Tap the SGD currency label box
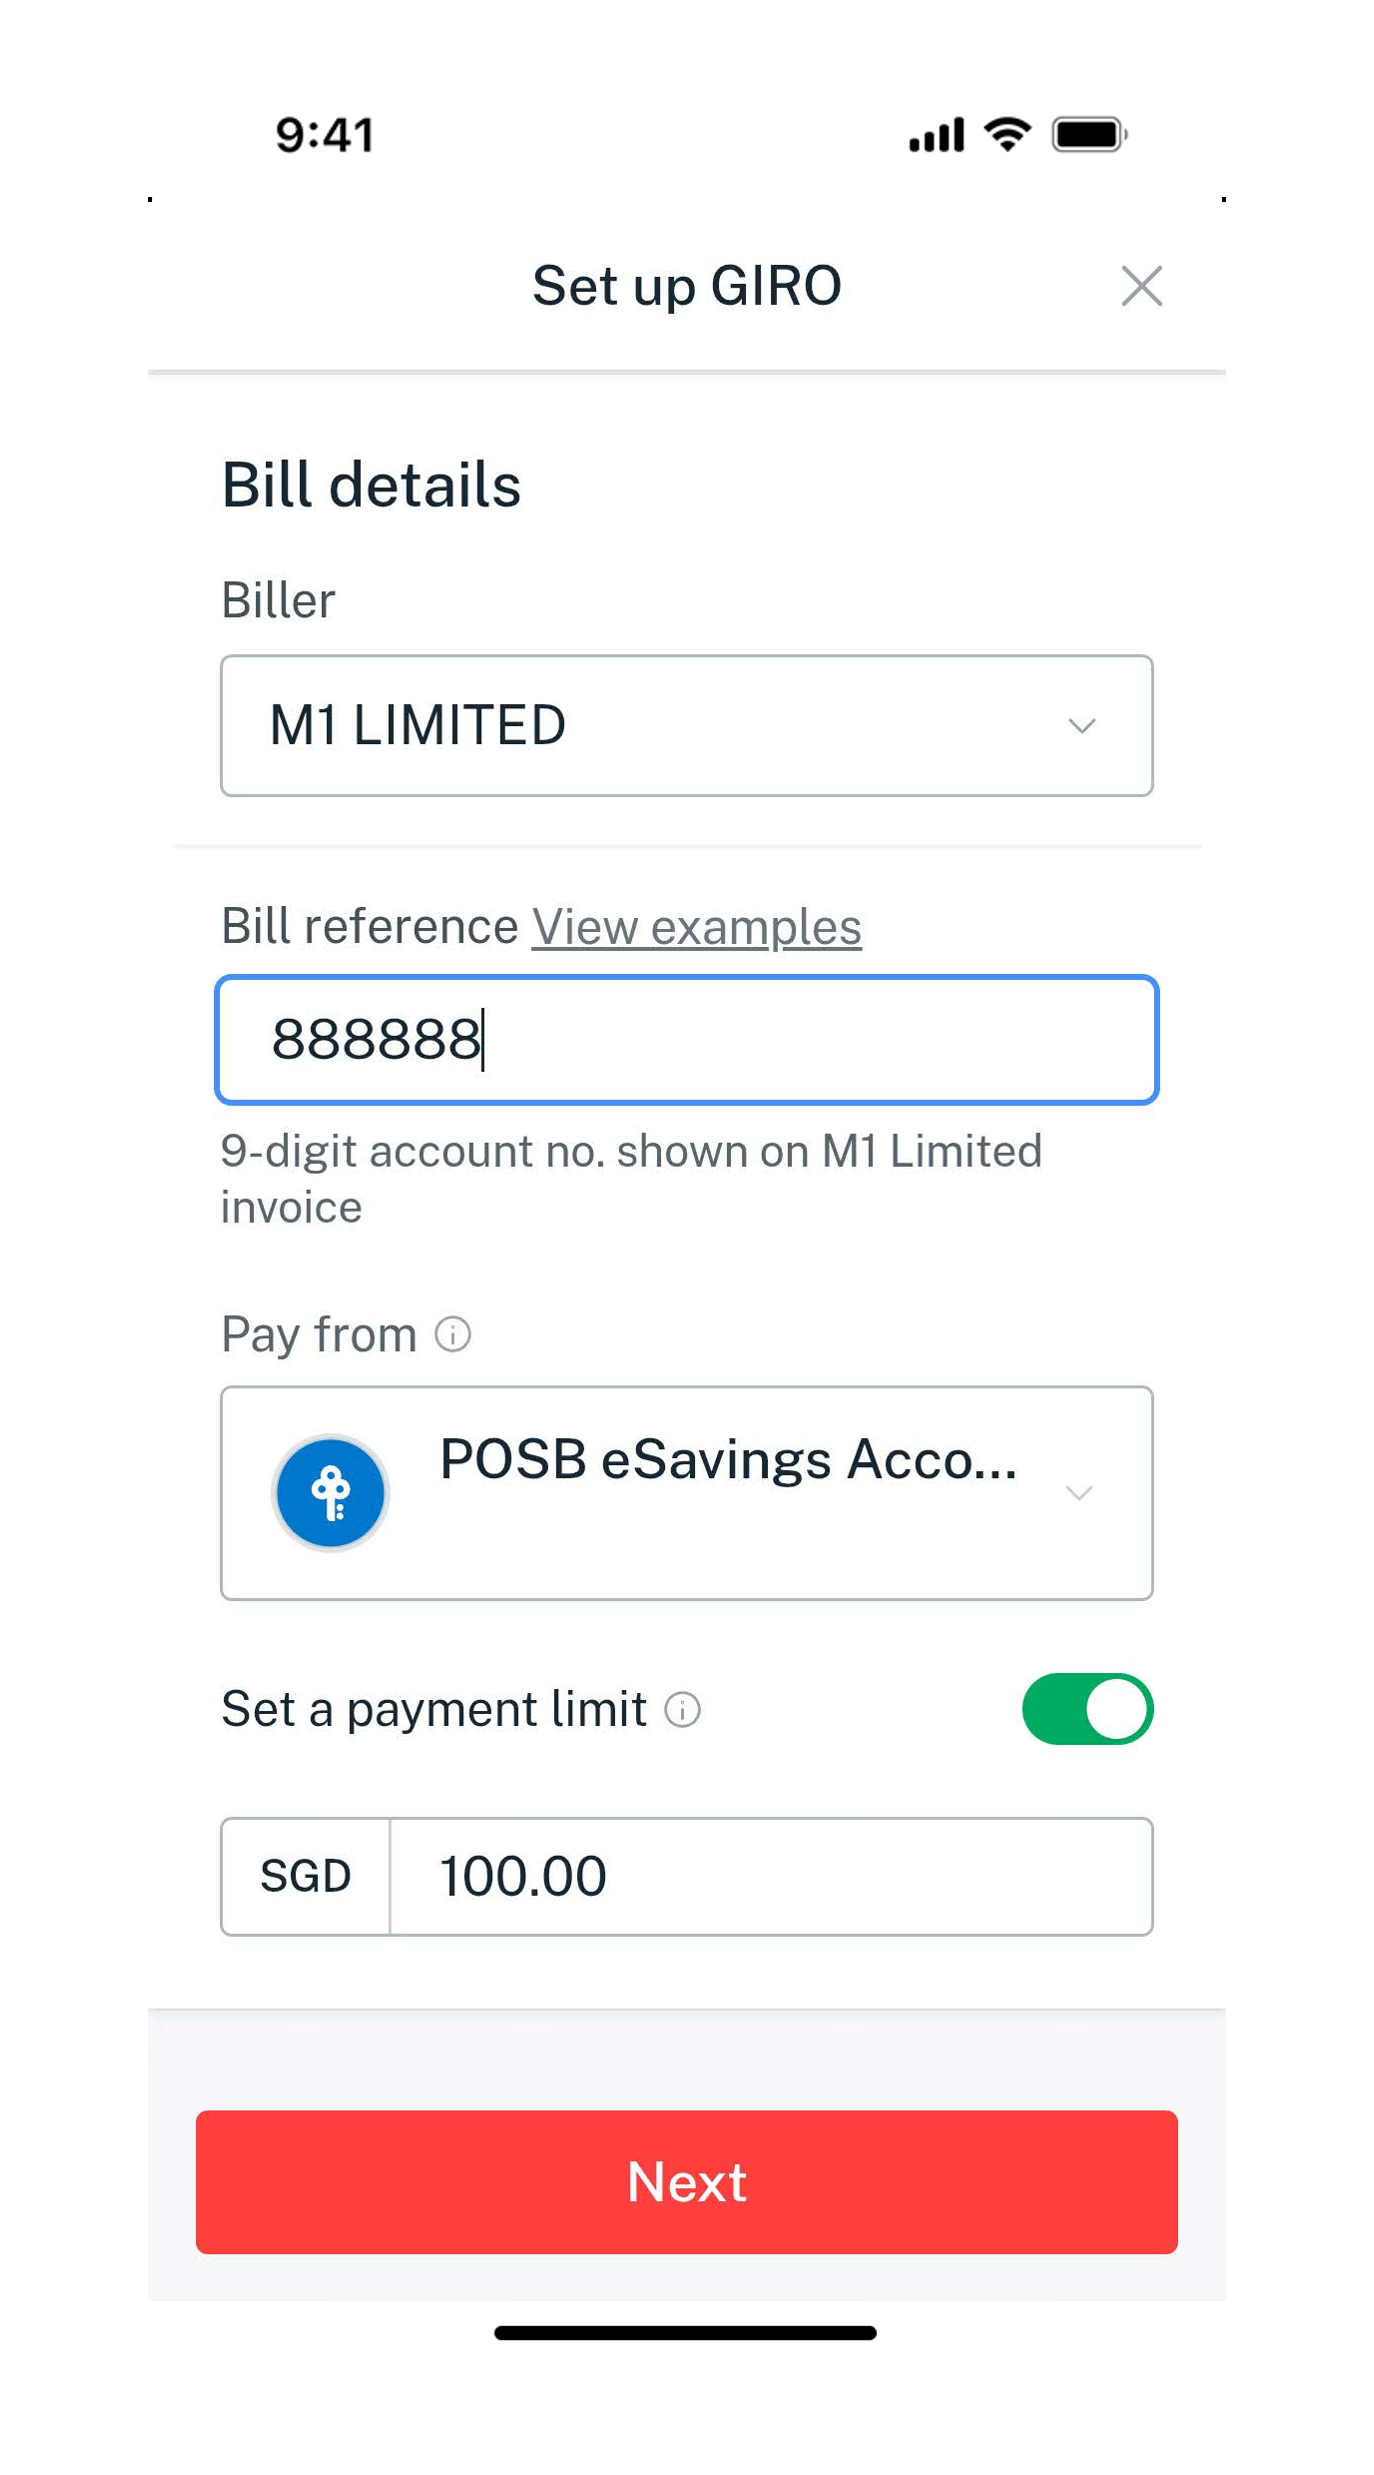The height and width of the screenshot is (2475, 1374). point(305,1876)
